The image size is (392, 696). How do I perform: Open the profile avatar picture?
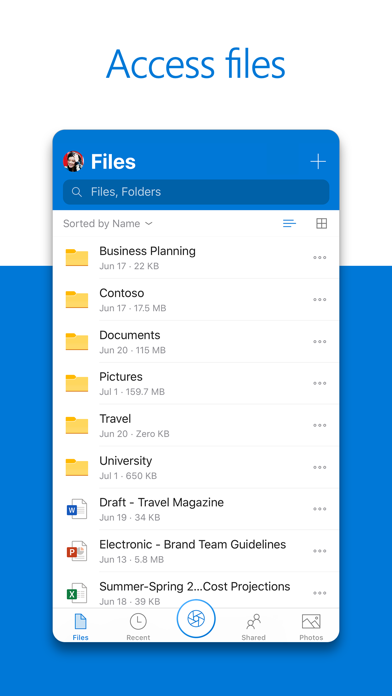click(x=73, y=162)
